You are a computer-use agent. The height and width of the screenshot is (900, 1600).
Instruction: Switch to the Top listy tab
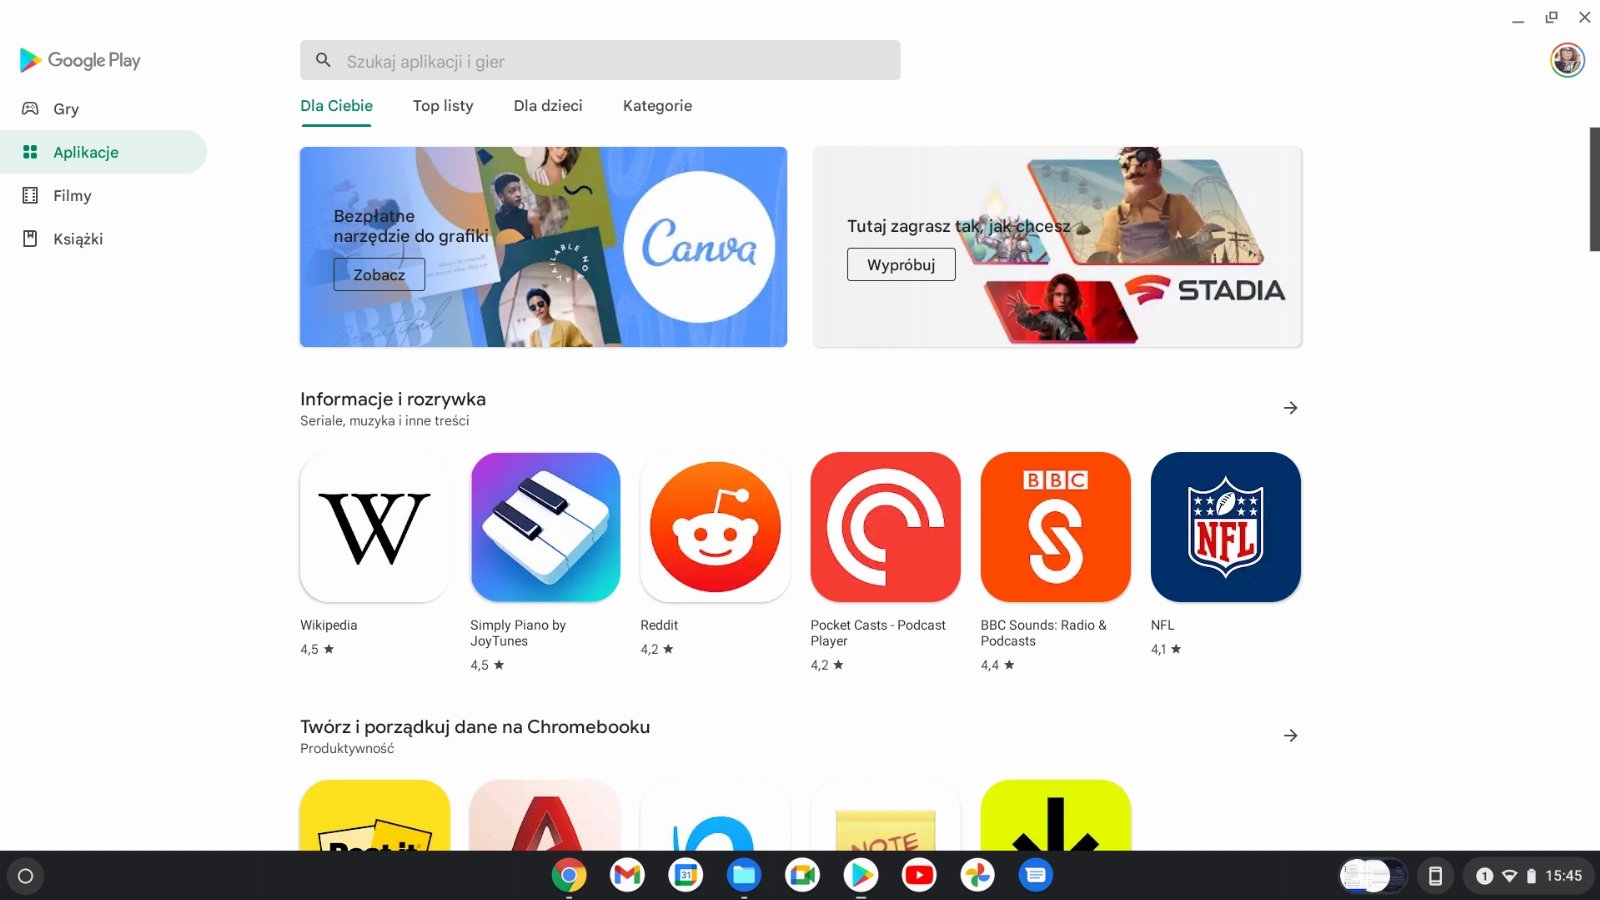443,106
